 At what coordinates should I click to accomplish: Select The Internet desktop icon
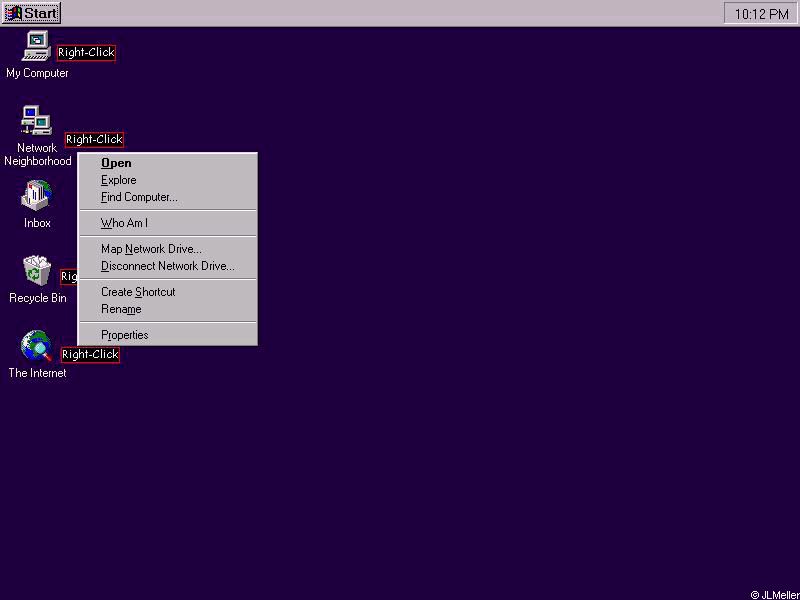(37, 345)
